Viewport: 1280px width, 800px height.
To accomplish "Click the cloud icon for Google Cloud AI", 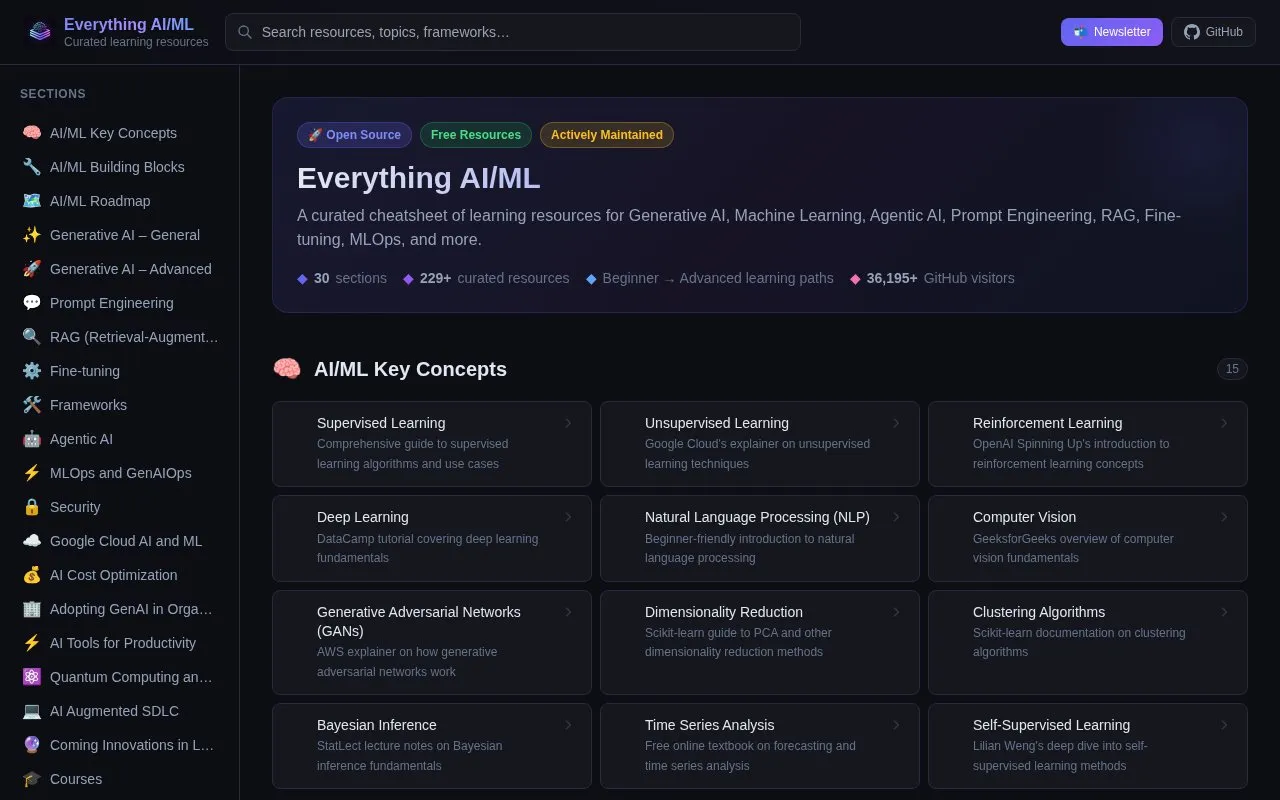I will pos(32,541).
